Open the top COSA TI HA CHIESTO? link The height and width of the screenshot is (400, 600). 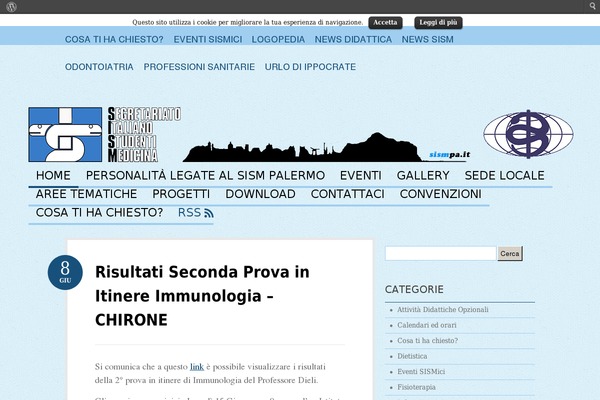tap(114, 39)
